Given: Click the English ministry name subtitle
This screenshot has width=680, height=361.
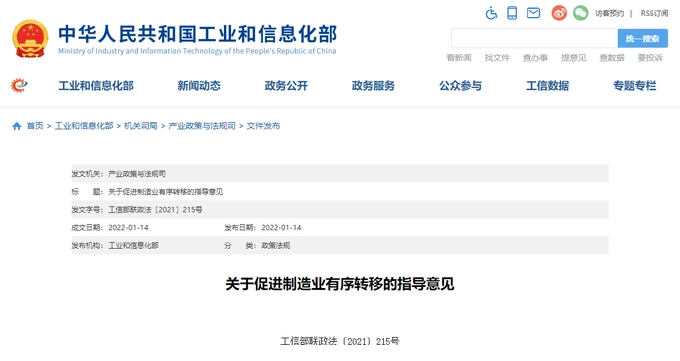Looking at the screenshot, I should [197, 51].
